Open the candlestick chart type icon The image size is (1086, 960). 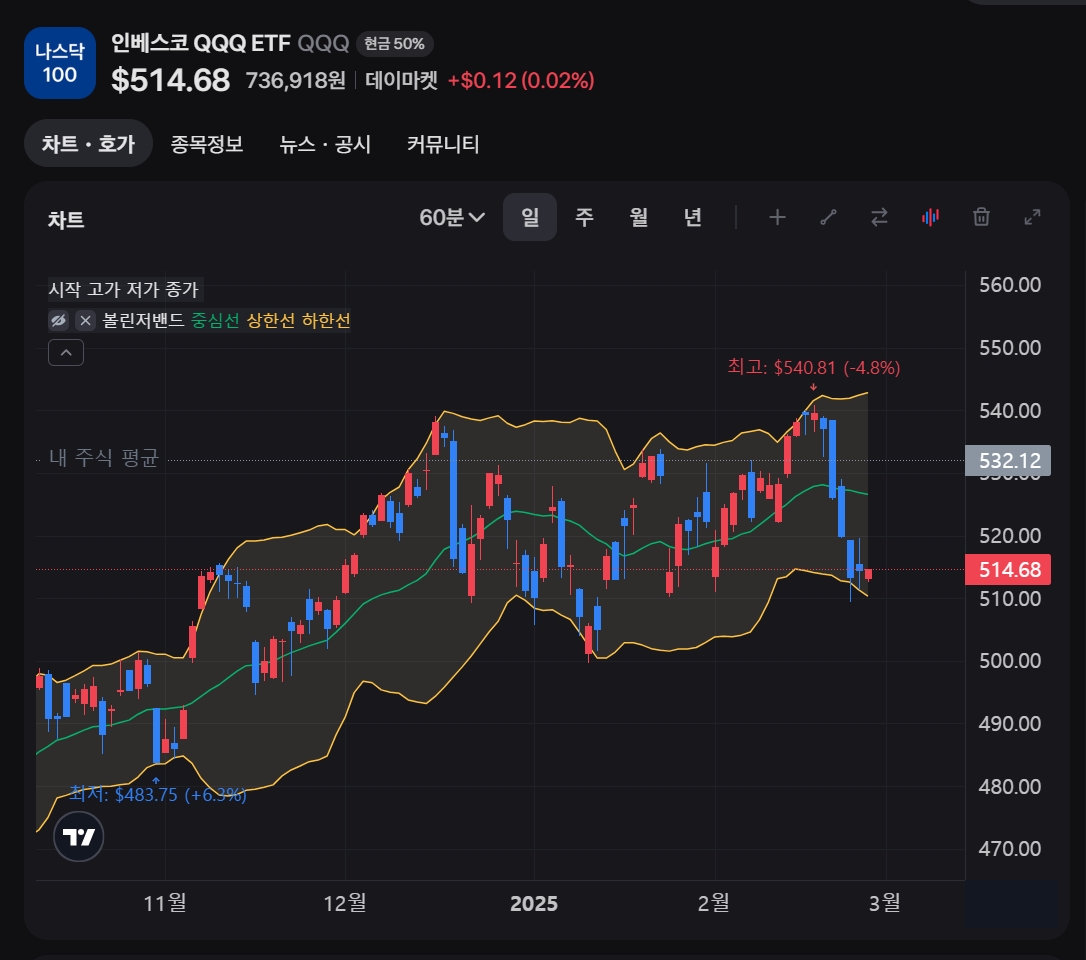[930, 217]
